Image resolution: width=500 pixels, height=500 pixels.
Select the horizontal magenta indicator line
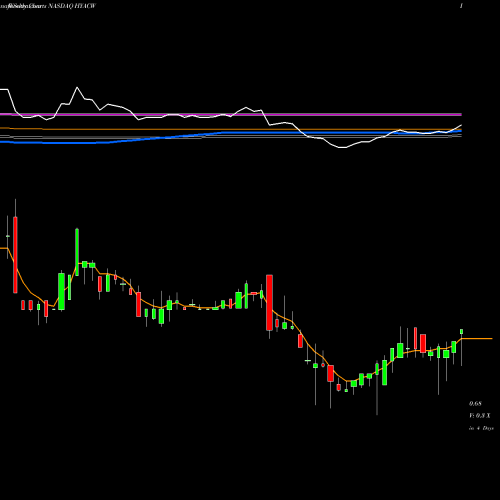click(x=231, y=114)
